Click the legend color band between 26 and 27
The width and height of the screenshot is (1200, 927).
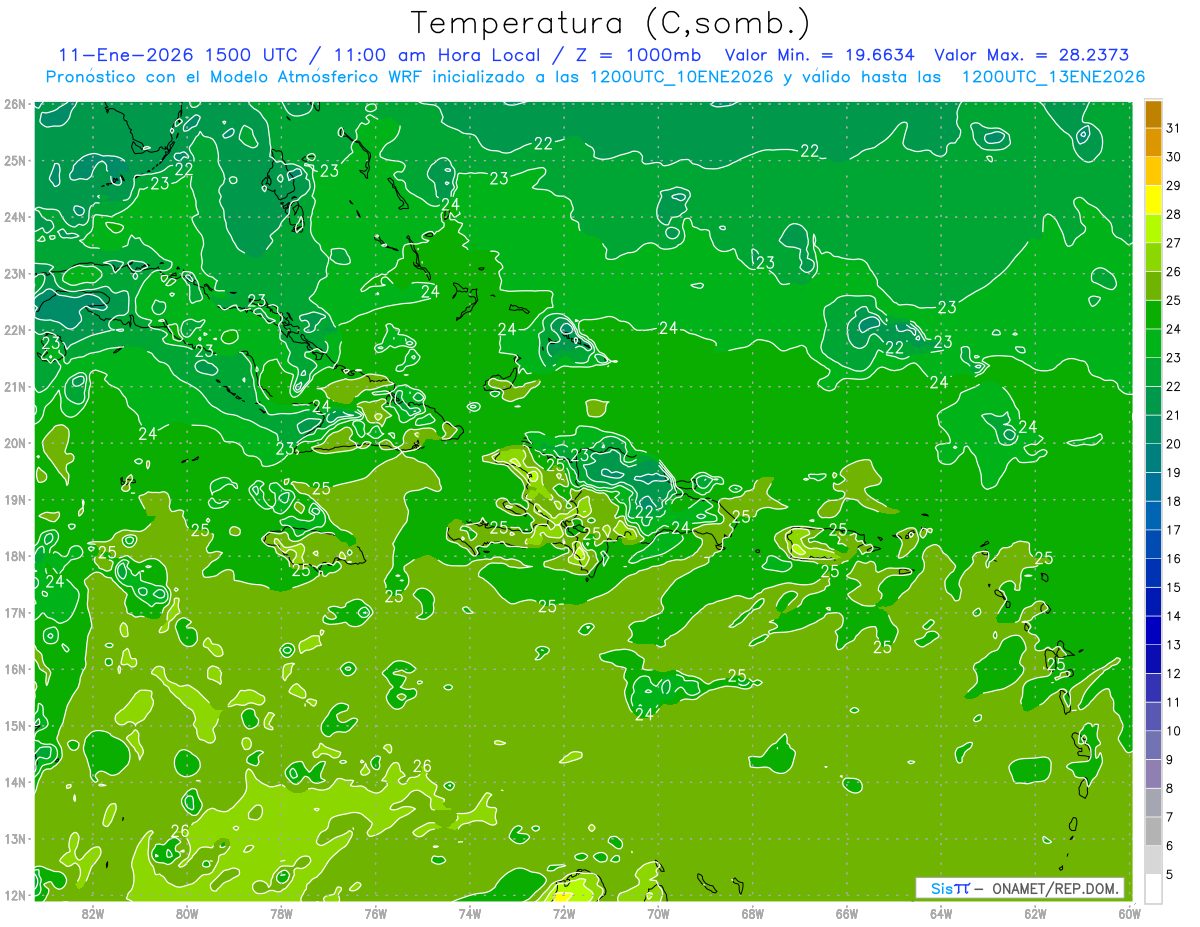[1153, 256]
